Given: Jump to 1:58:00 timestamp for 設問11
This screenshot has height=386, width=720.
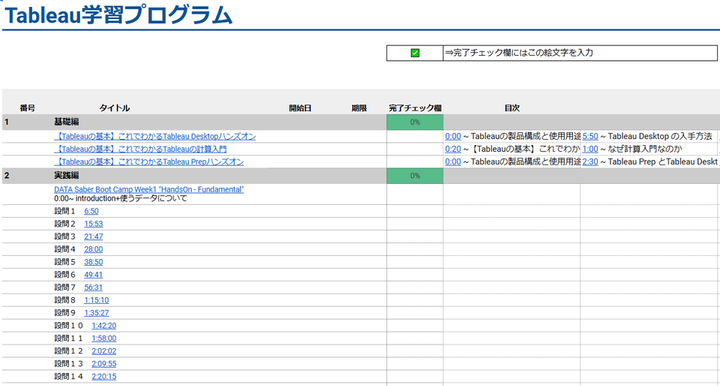Looking at the screenshot, I should (x=104, y=338).
